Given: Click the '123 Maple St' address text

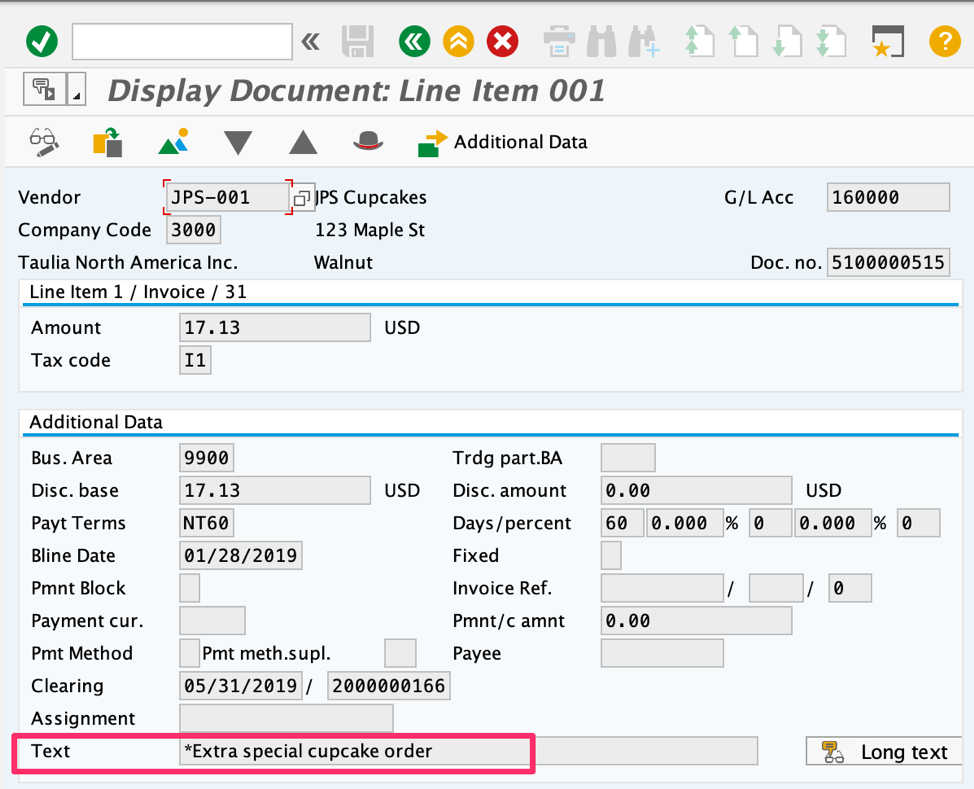Looking at the screenshot, I should coord(370,230).
